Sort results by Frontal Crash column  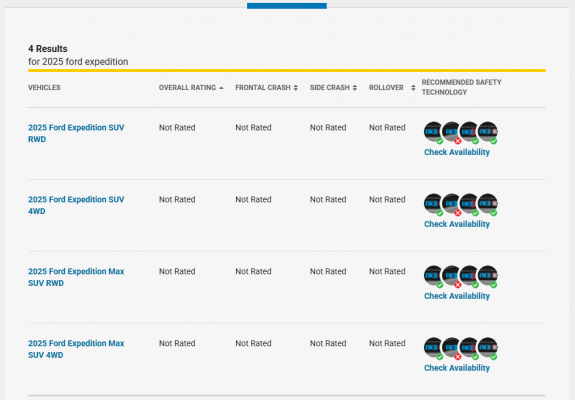267,88
